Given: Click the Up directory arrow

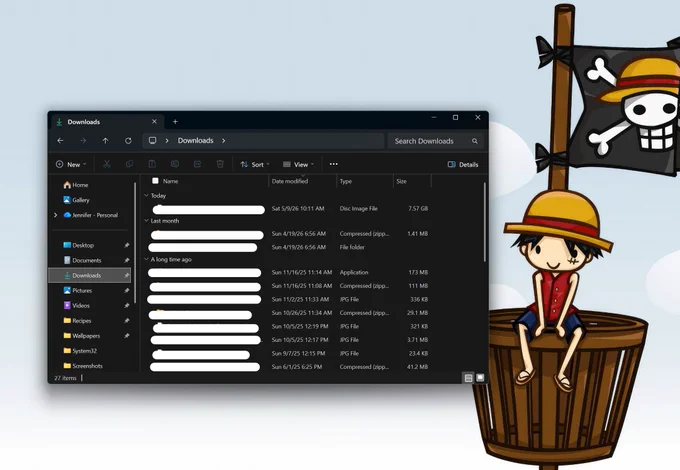Looking at the screenshot, I should [105, 141].
